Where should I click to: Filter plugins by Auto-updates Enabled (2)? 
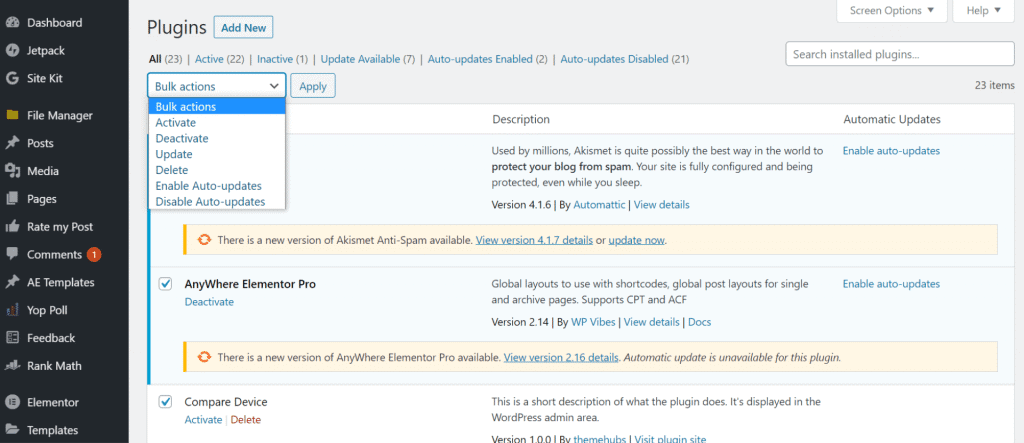(488, 59)
